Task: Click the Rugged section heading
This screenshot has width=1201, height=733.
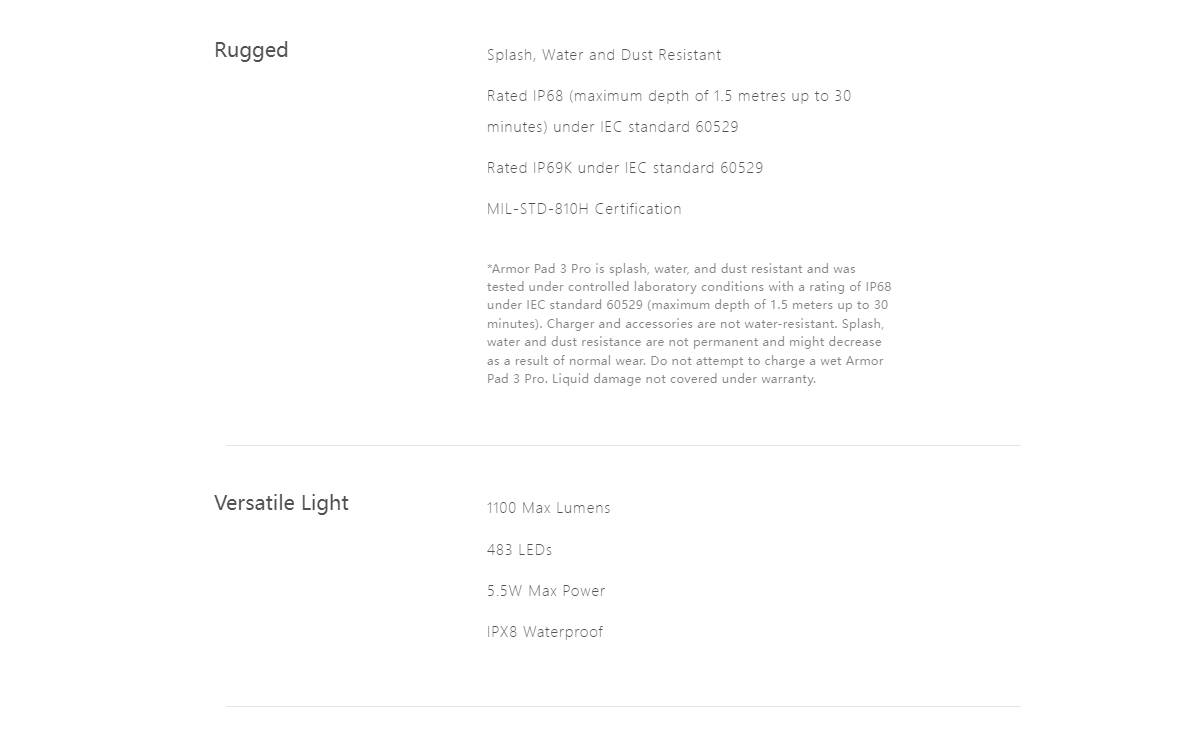Action: point(251,51)
